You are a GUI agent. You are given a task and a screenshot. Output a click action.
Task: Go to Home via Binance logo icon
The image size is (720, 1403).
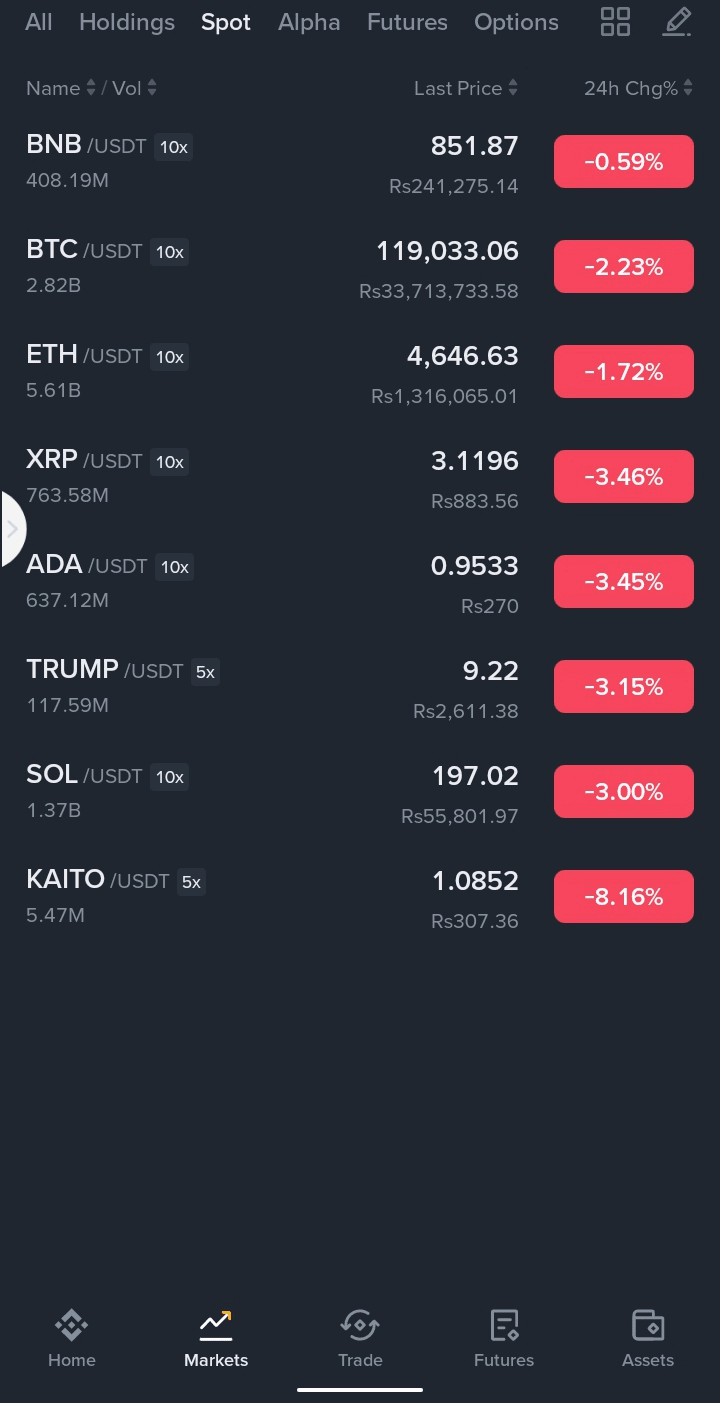coord(72,1326)
